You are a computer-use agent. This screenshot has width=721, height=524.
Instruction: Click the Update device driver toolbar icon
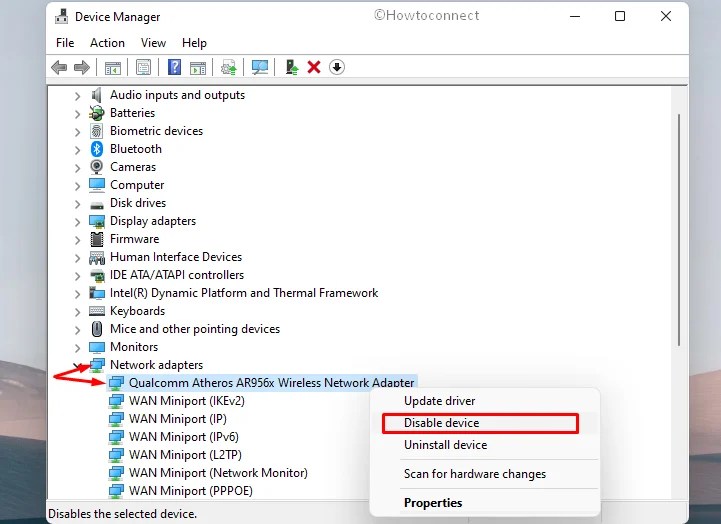tap(229, 68)
